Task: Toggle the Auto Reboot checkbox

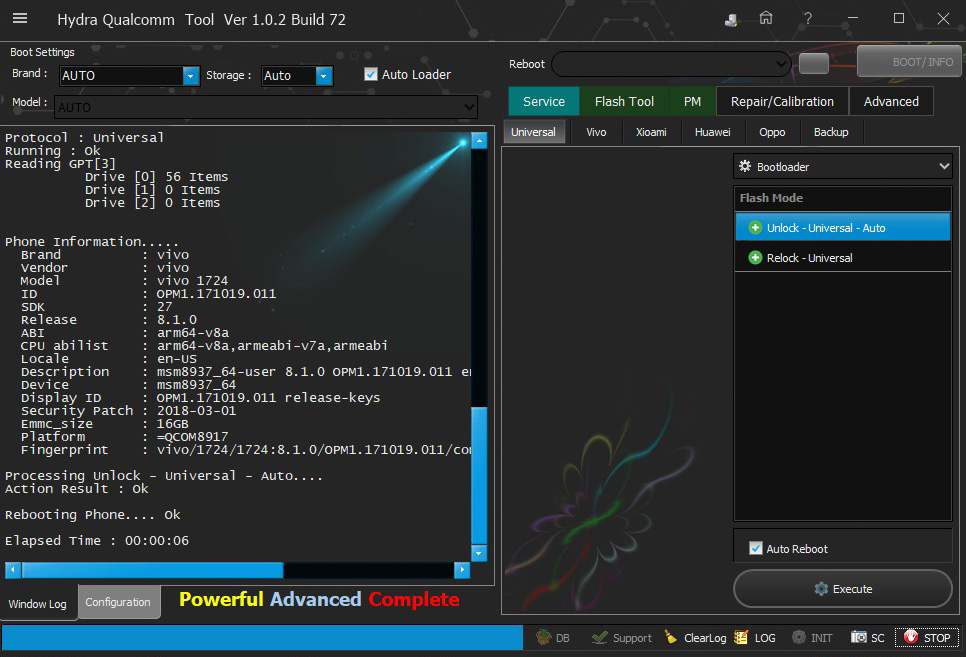Action: pyautogui.click(x=755, y=549)
